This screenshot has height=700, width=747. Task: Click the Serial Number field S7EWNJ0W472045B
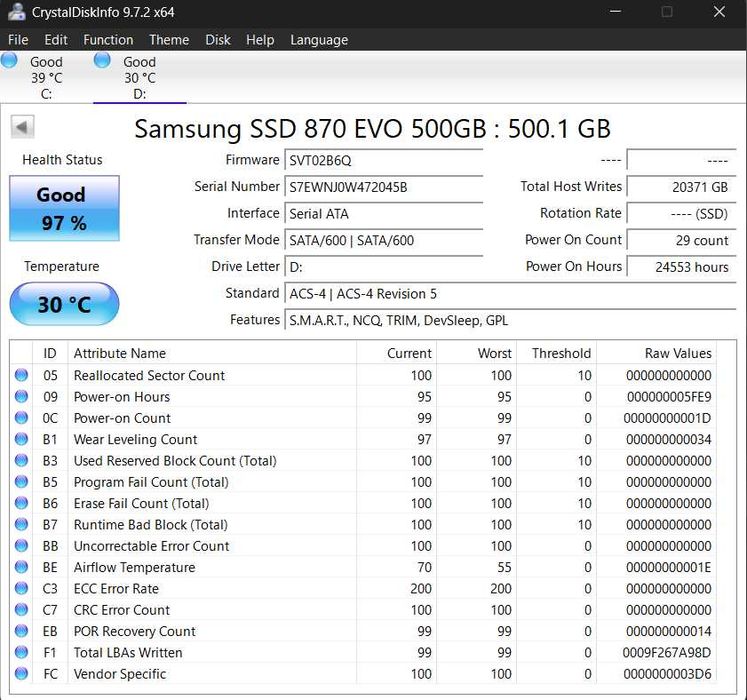click(384, 186)
